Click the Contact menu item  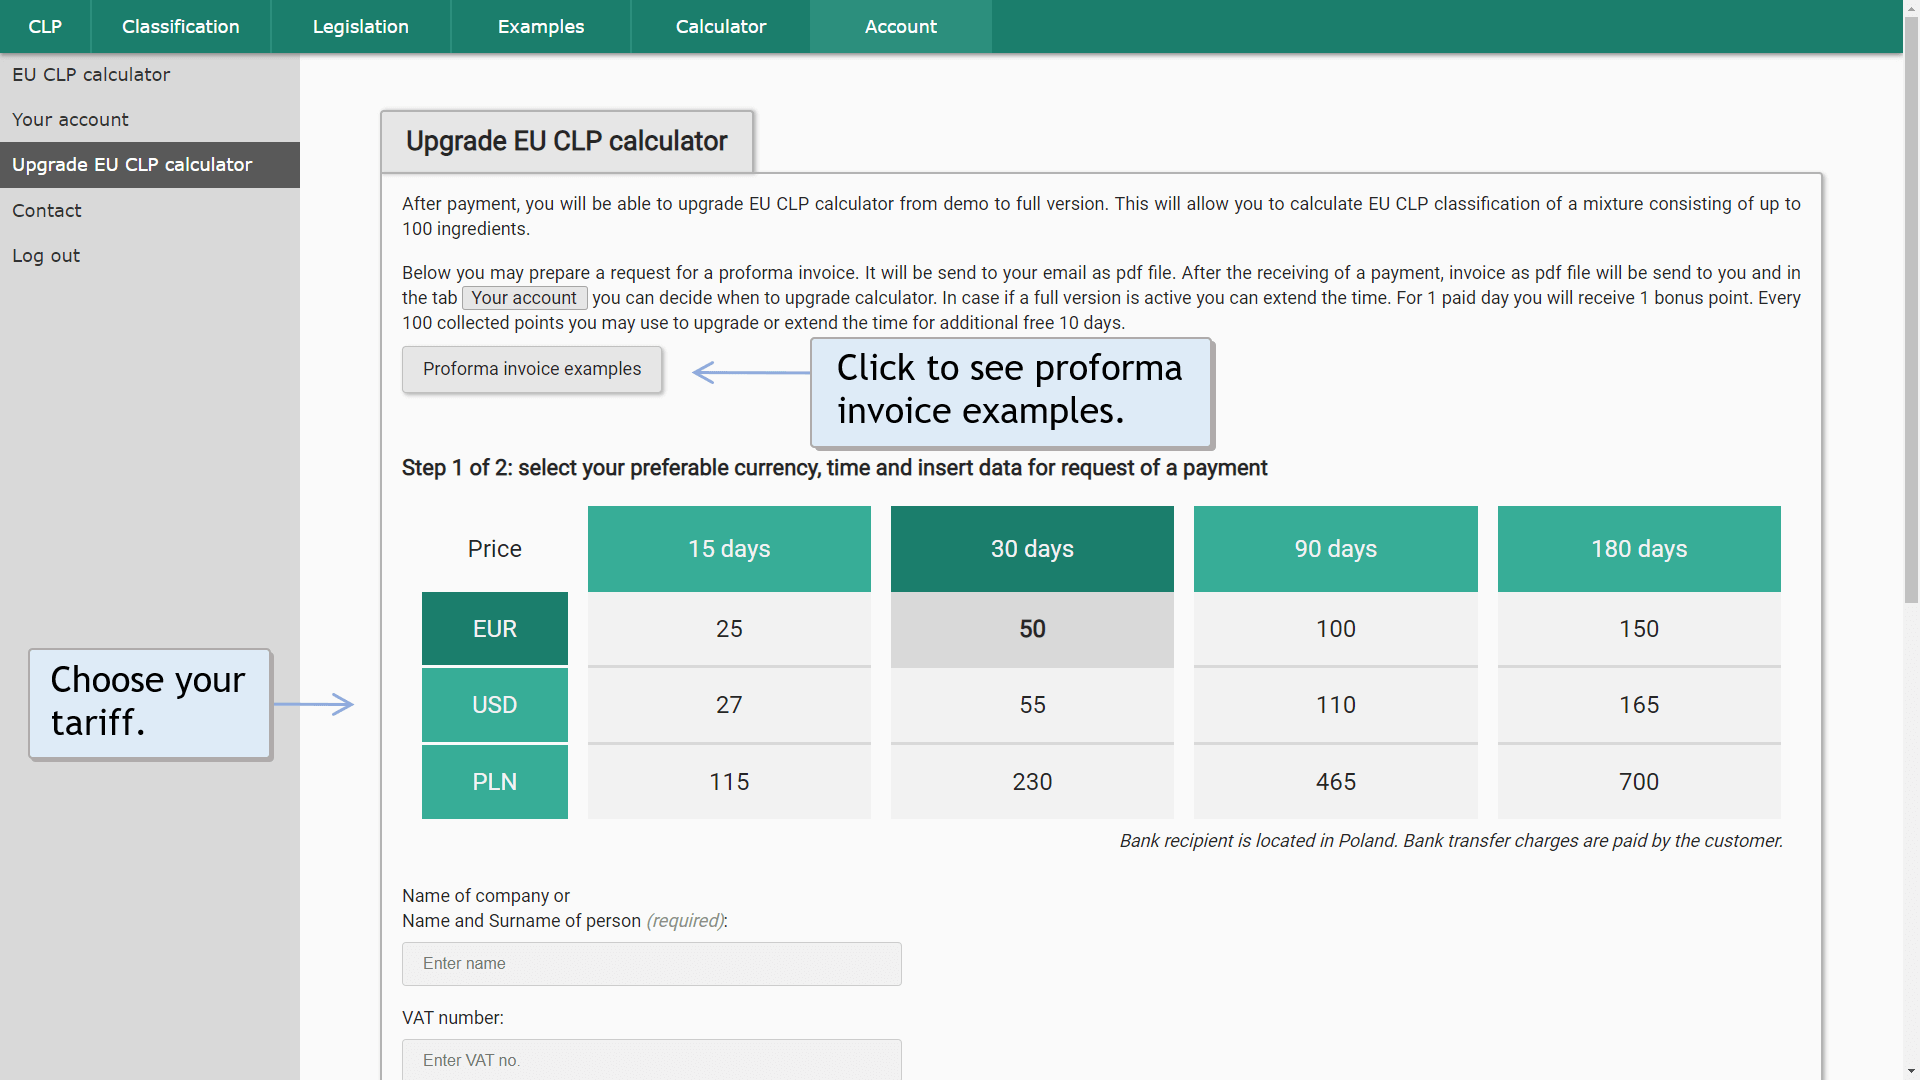(46, 210)
